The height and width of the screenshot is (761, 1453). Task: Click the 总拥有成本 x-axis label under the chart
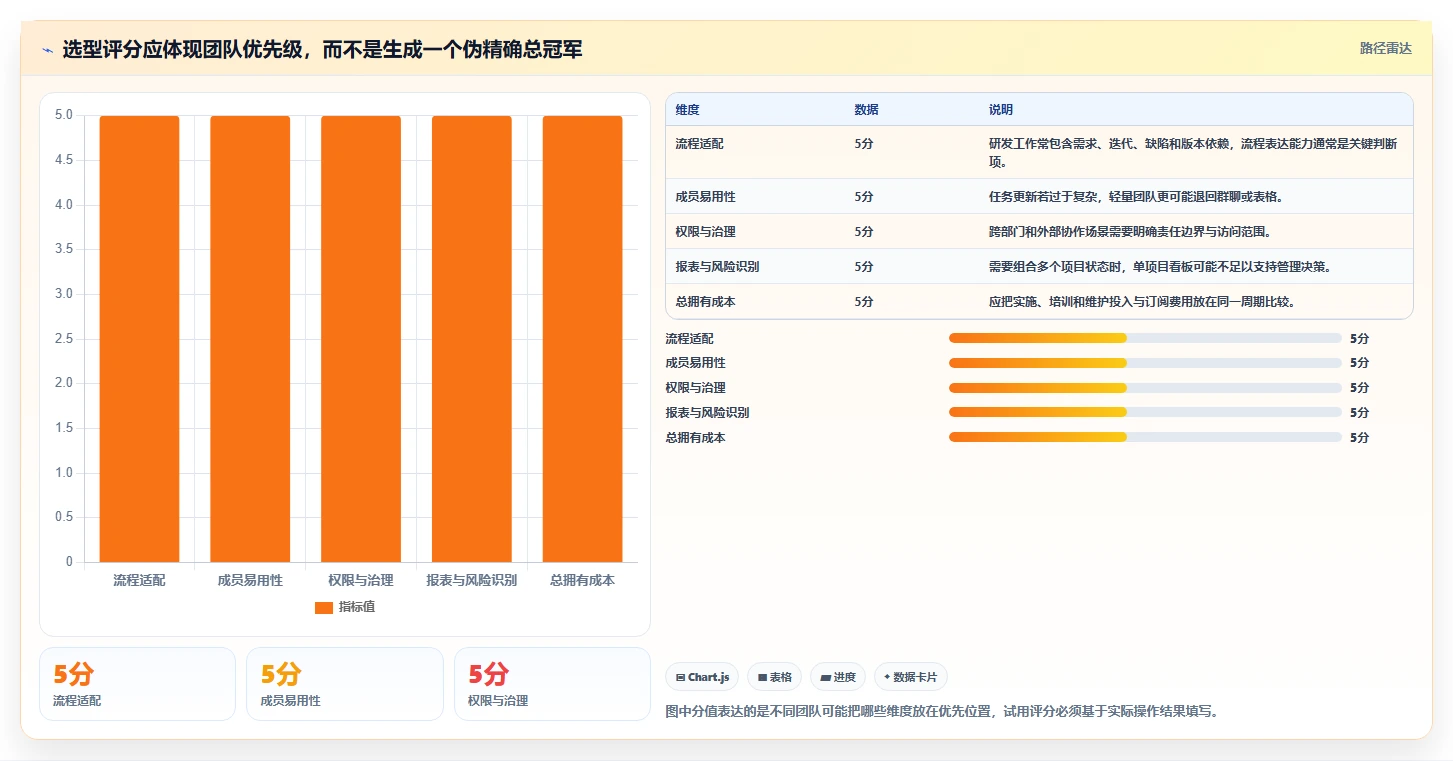(x=582, y=580)
